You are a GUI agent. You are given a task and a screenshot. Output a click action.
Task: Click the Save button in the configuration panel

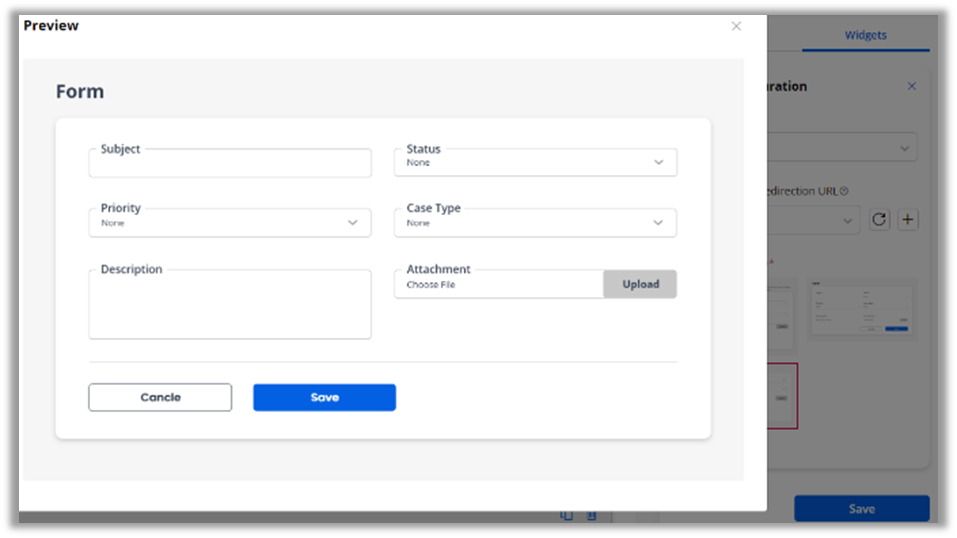(861, 508)
